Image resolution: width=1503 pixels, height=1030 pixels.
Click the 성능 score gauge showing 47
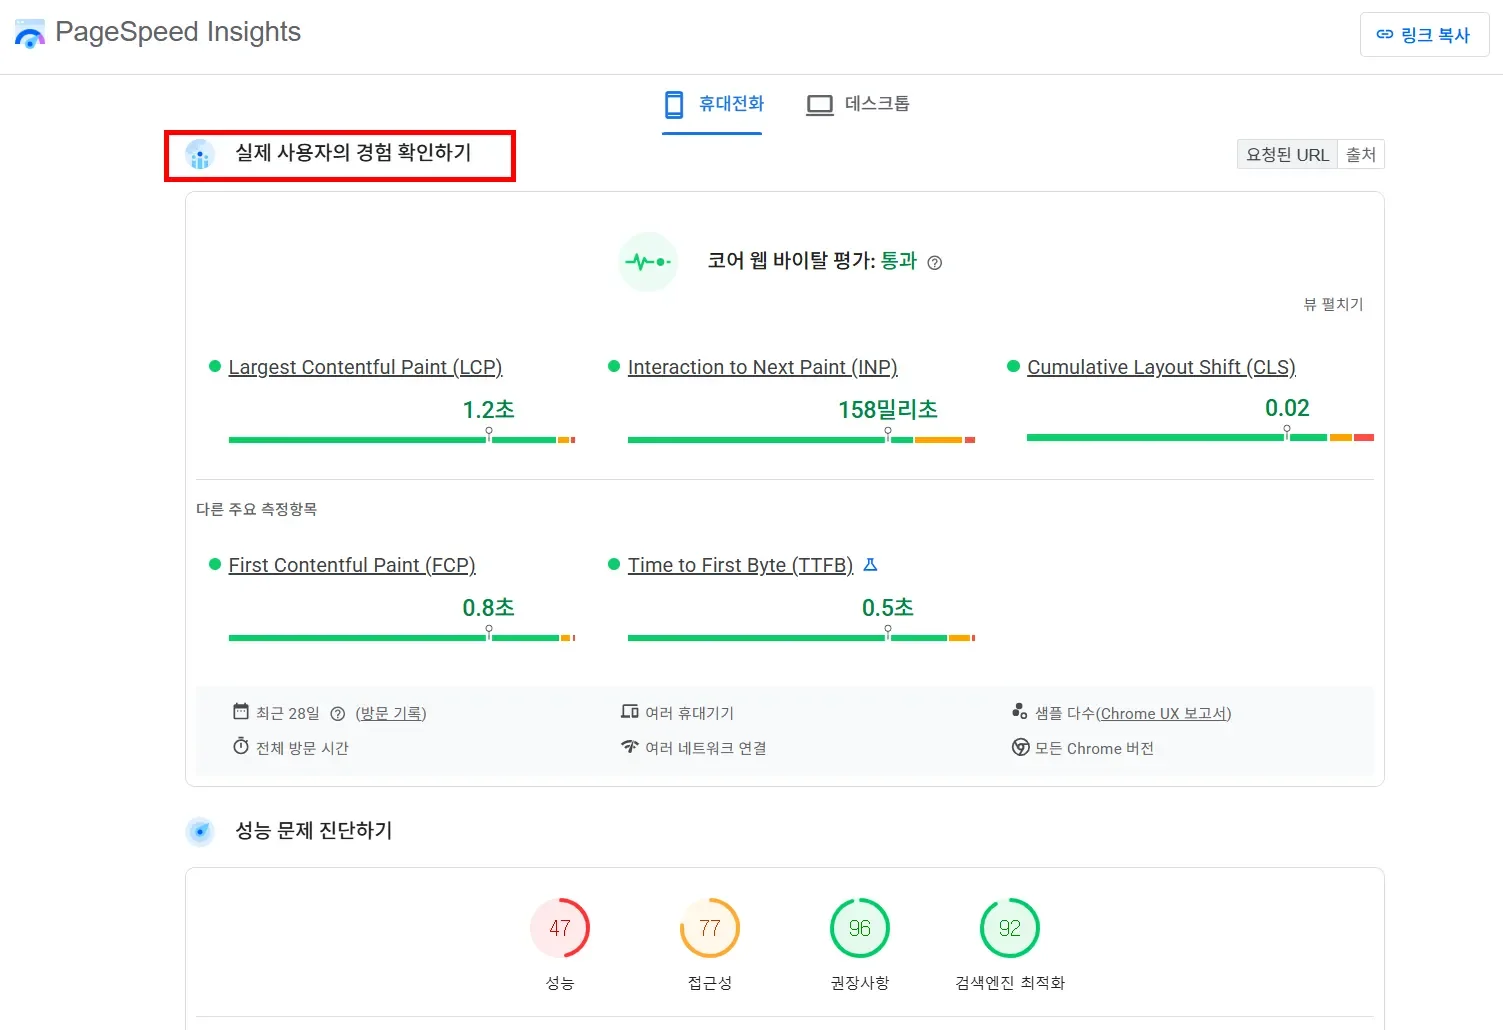[x=560, y=928]
